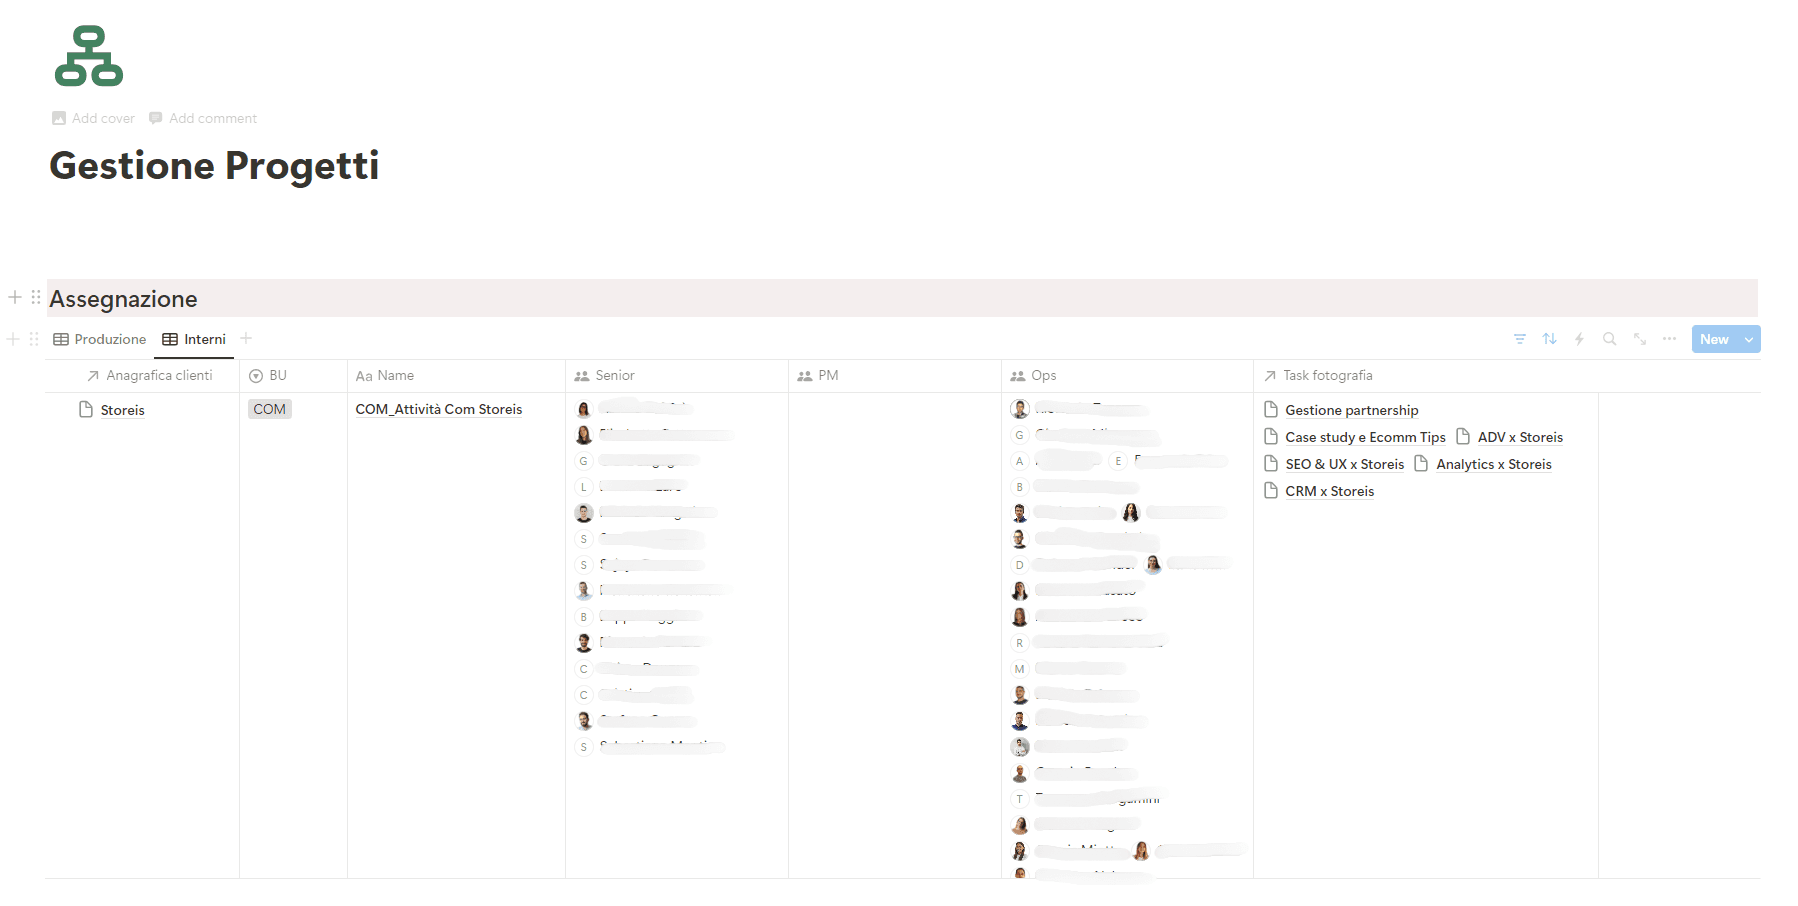
Task: Click the green org-chart page icon
Action: tap(88, 57)
